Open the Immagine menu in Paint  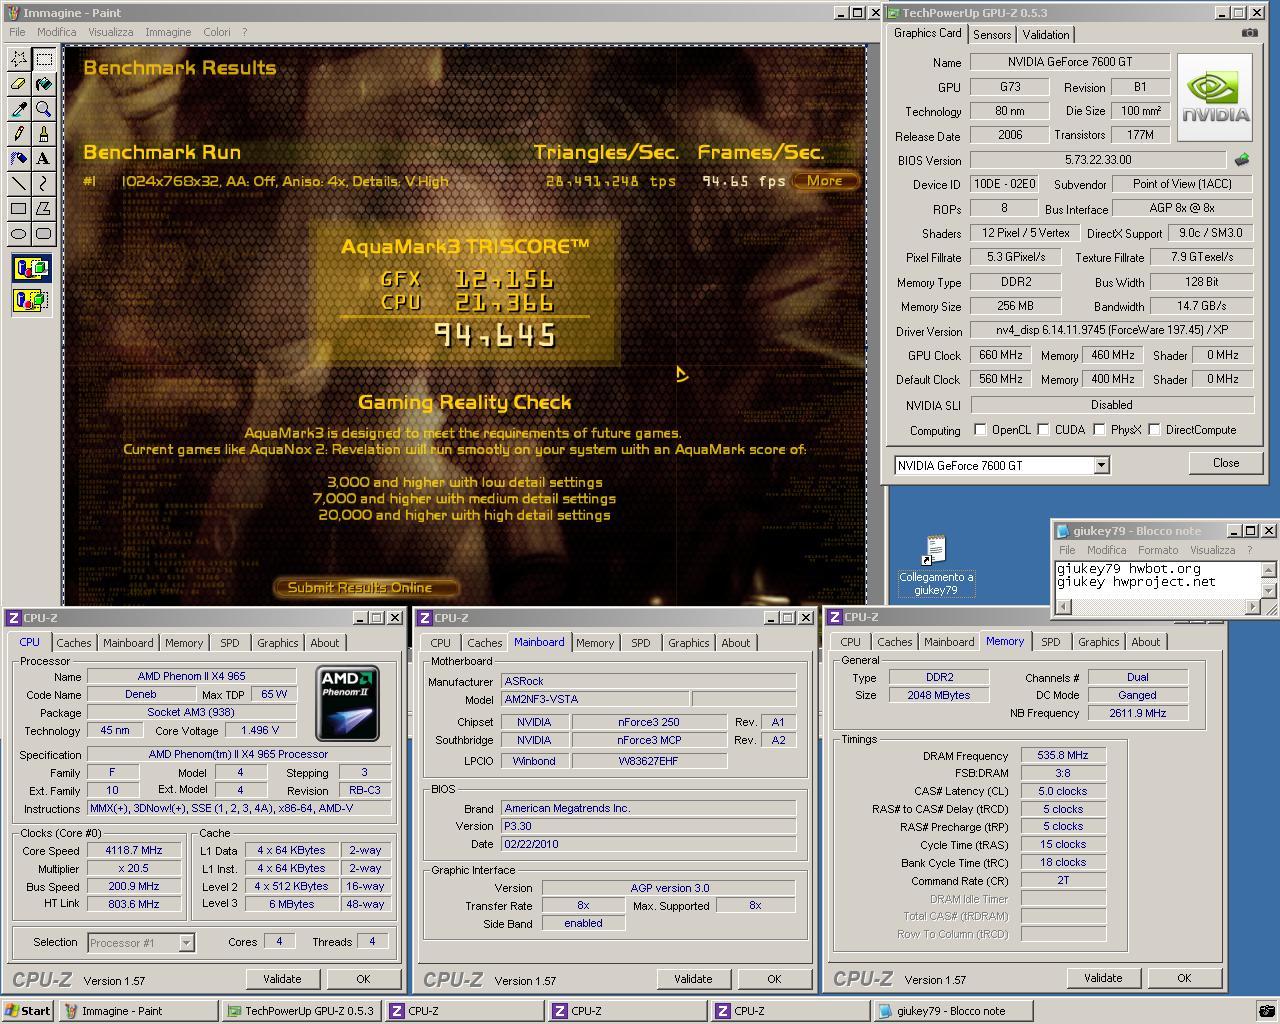pyautogui.click(x=168, y=32)
